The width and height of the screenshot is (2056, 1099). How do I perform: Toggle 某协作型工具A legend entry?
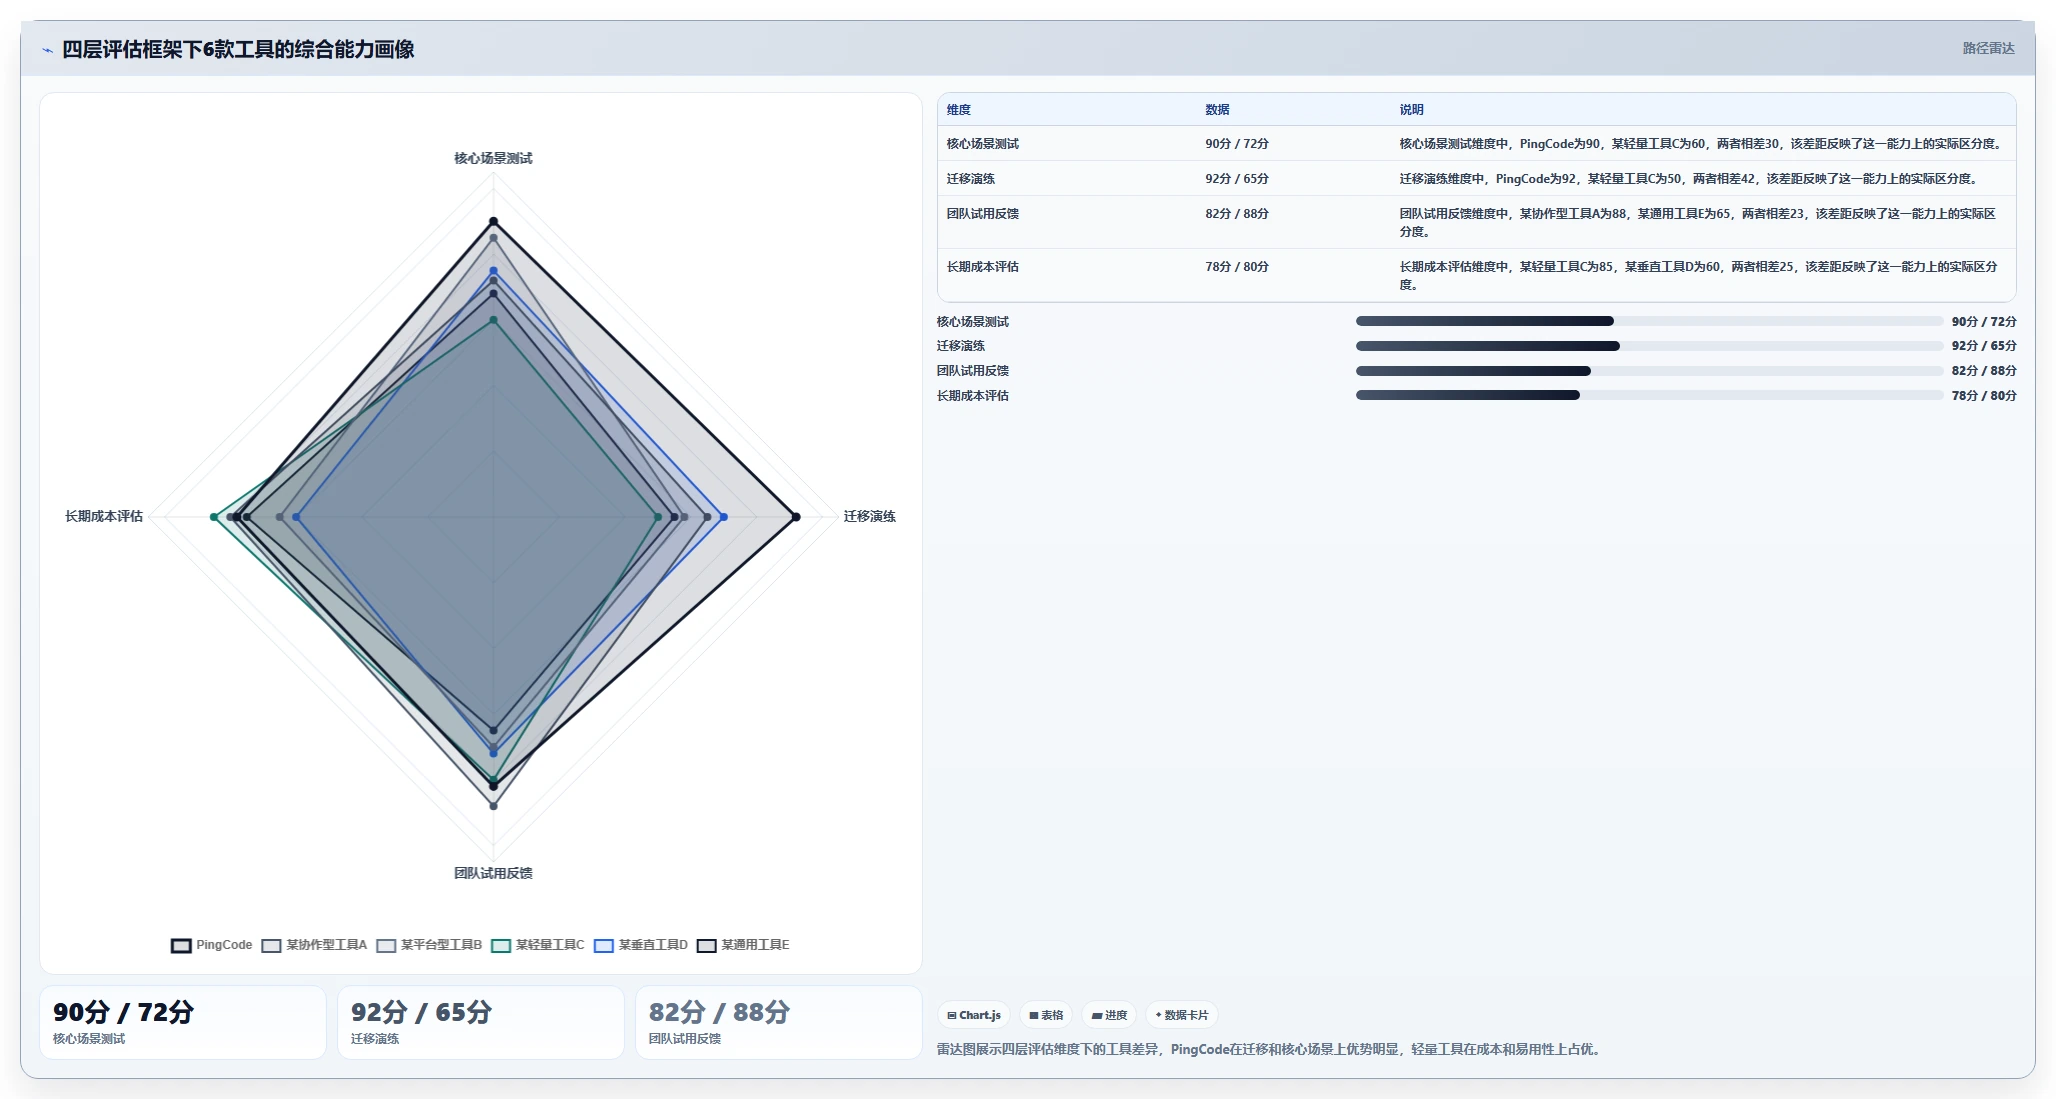(314, 945)
